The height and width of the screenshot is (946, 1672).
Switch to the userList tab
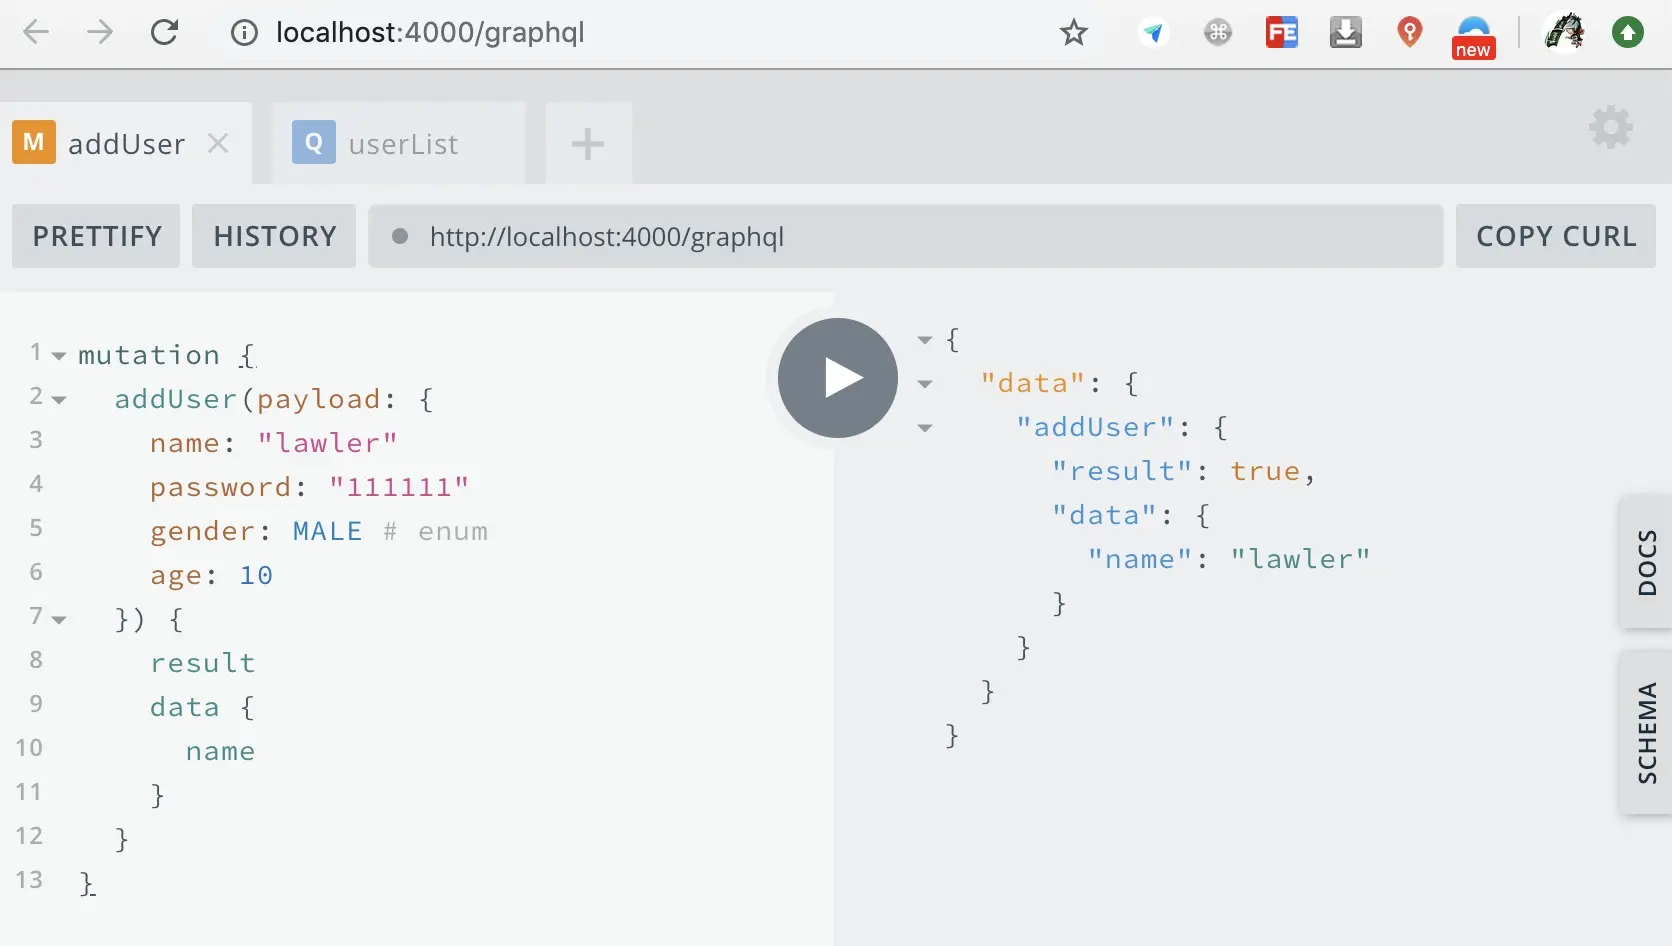(399, 143)
